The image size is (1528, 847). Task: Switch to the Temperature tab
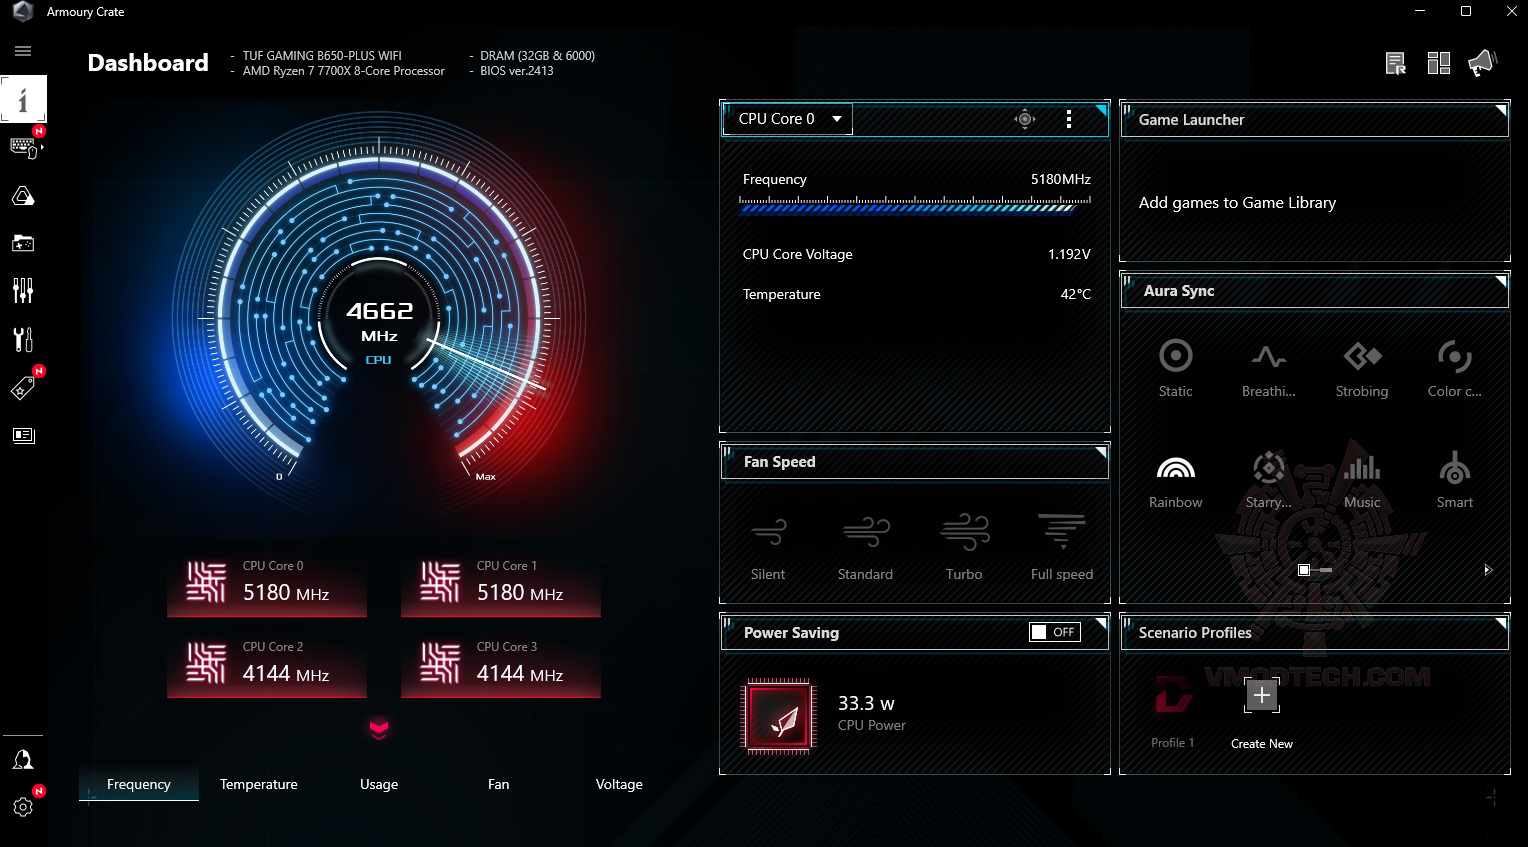[x=259, y=784]
